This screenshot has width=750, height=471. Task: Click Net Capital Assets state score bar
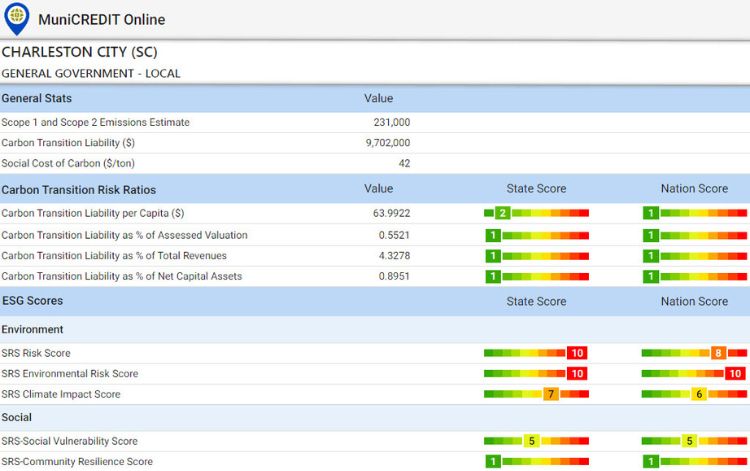(x=536, y=276)
